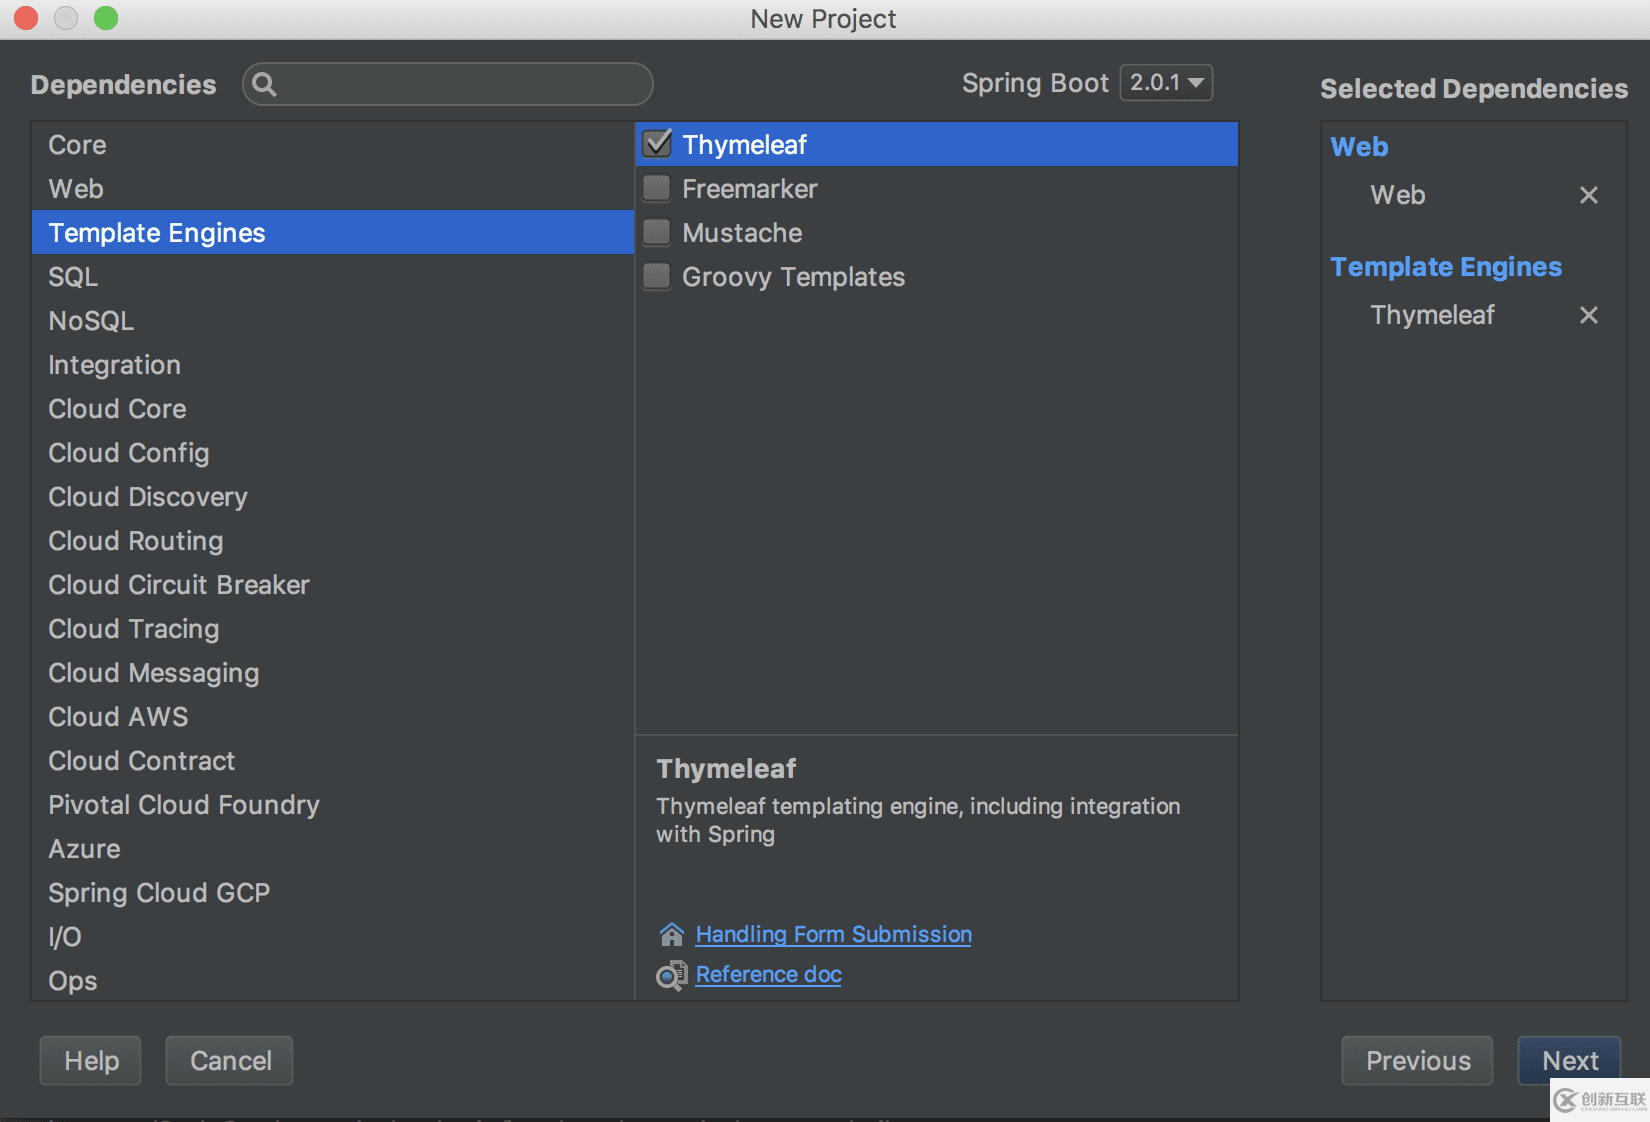This screenshot has width=1650, height=1122.
Task: Click the Web heading in Selected Dependencies
Action: [1359, 147]
